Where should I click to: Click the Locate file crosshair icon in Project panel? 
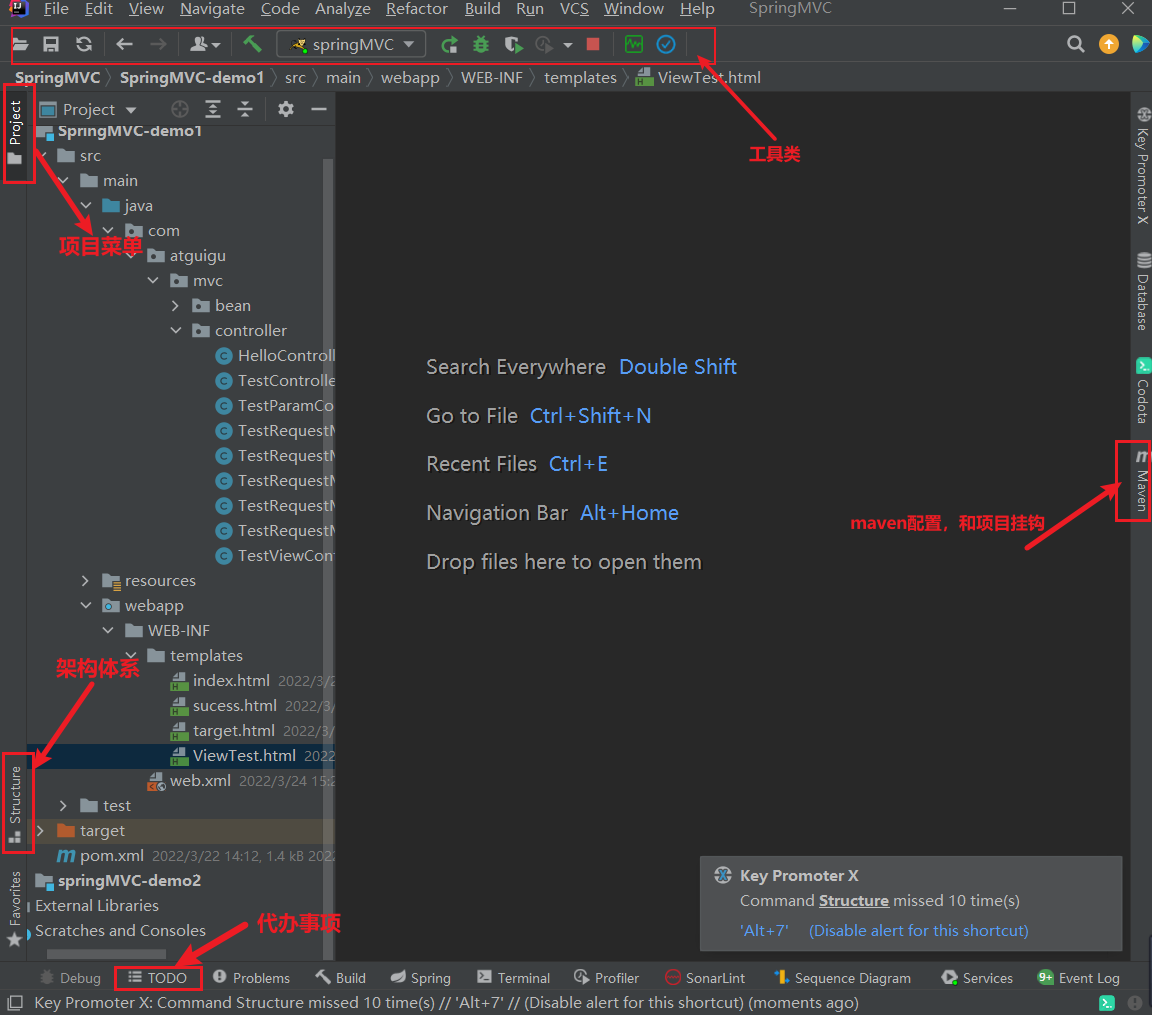(x=179, y=109)
